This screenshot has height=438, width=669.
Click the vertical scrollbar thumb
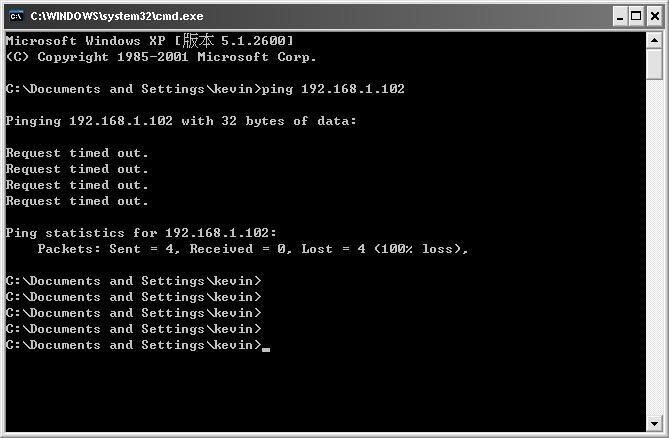654,64
